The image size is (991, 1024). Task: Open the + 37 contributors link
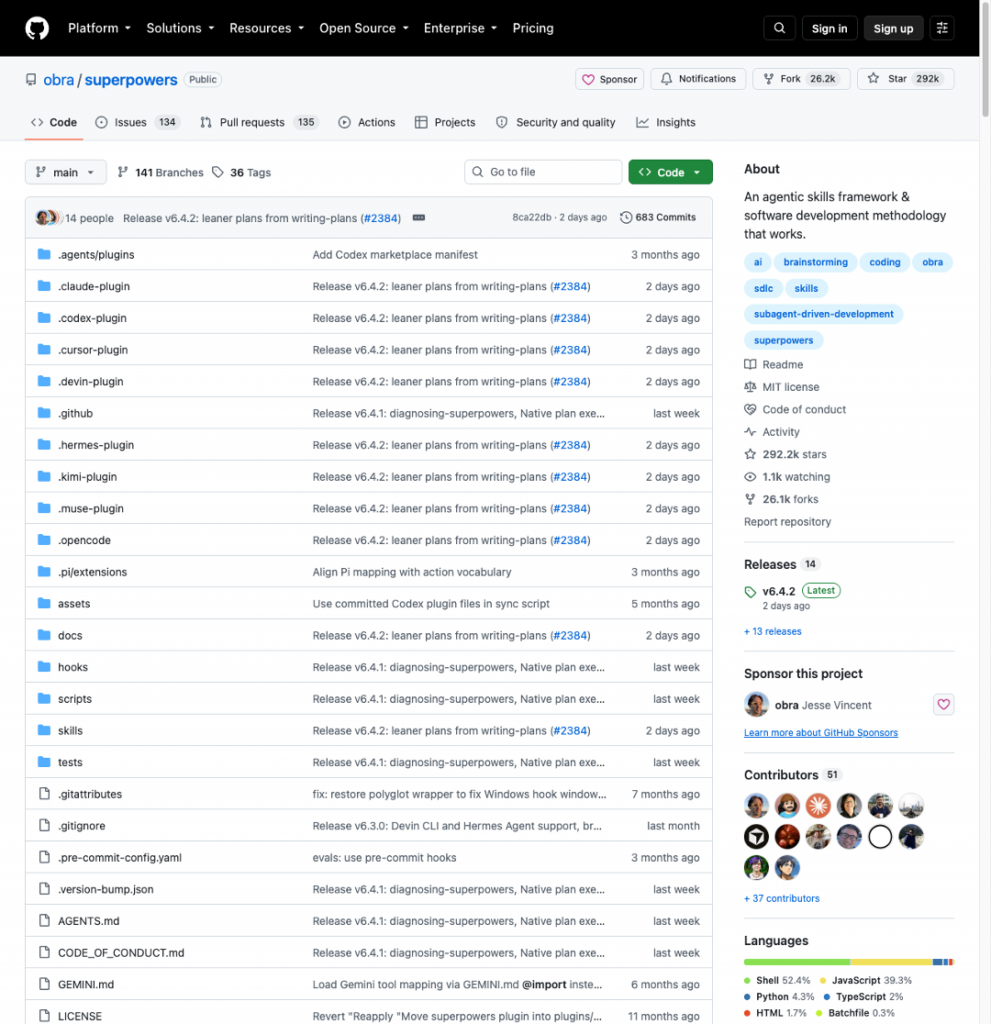click(782, 899)
